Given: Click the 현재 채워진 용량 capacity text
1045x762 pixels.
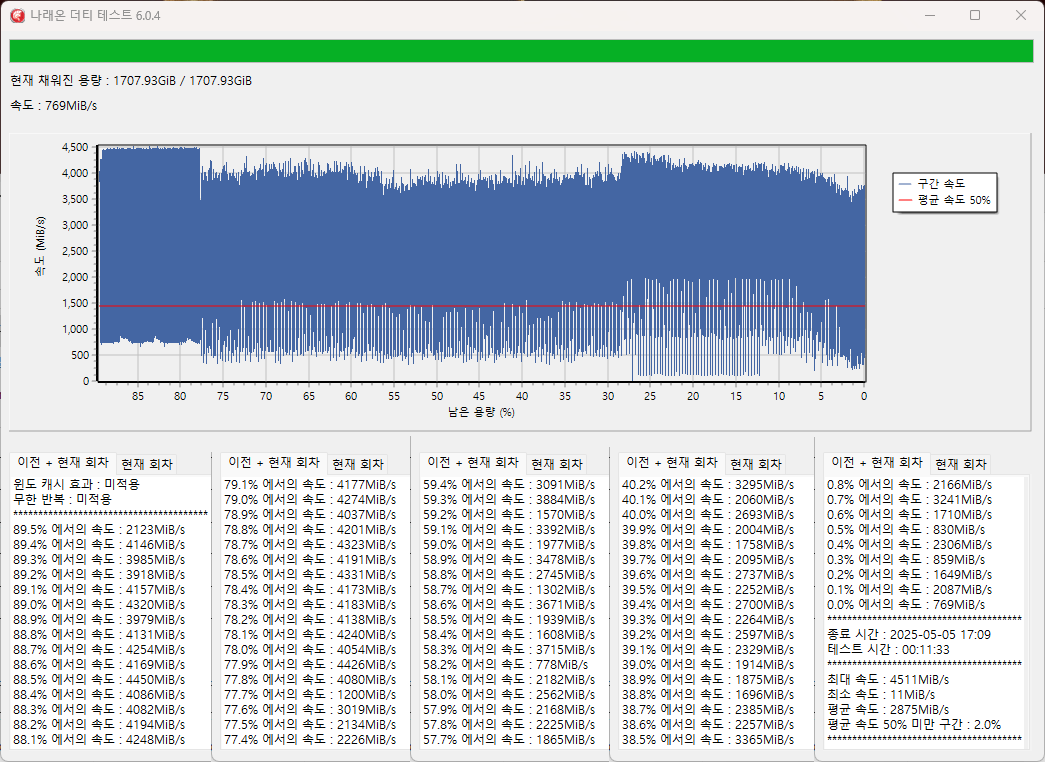Looking at the screenshot, I should 131,80.
